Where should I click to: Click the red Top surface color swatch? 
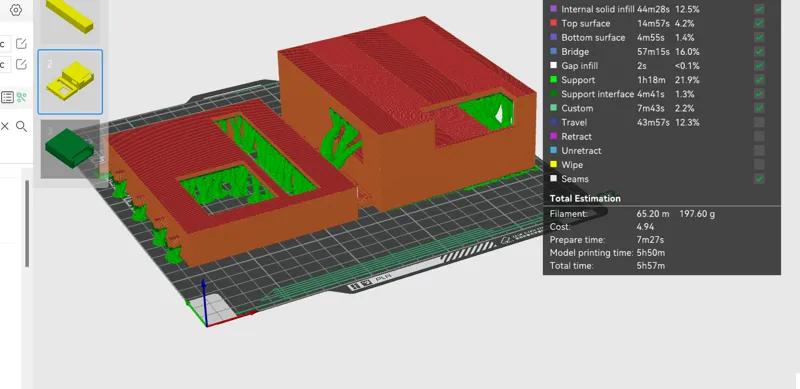[554, 23]
